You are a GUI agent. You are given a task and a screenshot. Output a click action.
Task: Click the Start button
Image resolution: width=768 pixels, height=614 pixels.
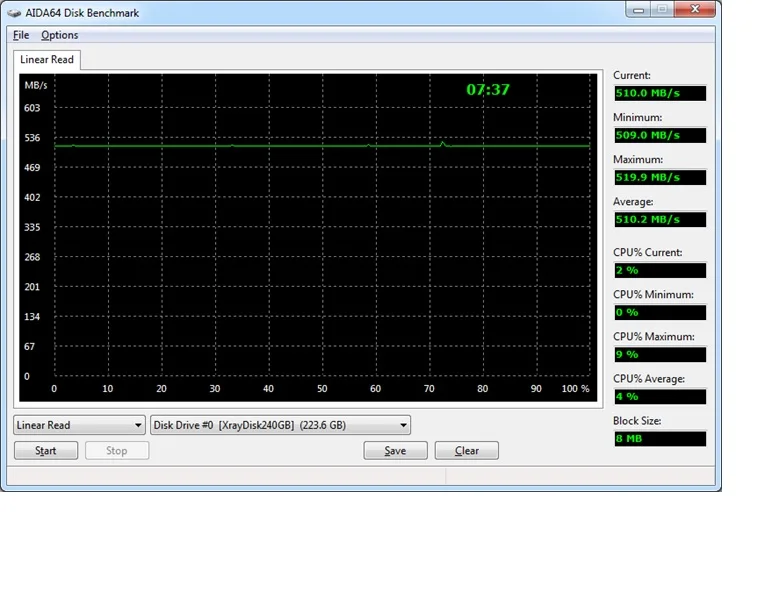point(46,450)
